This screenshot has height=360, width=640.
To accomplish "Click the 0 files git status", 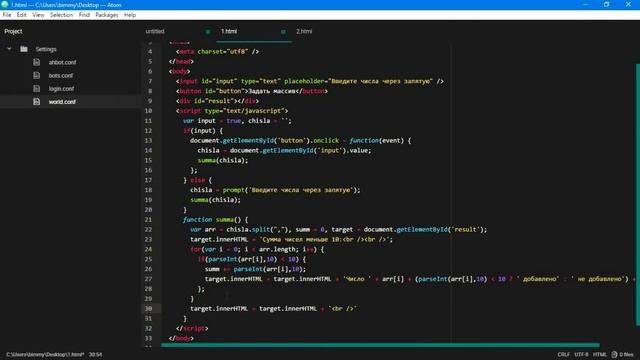I will [x=626, y=354].
